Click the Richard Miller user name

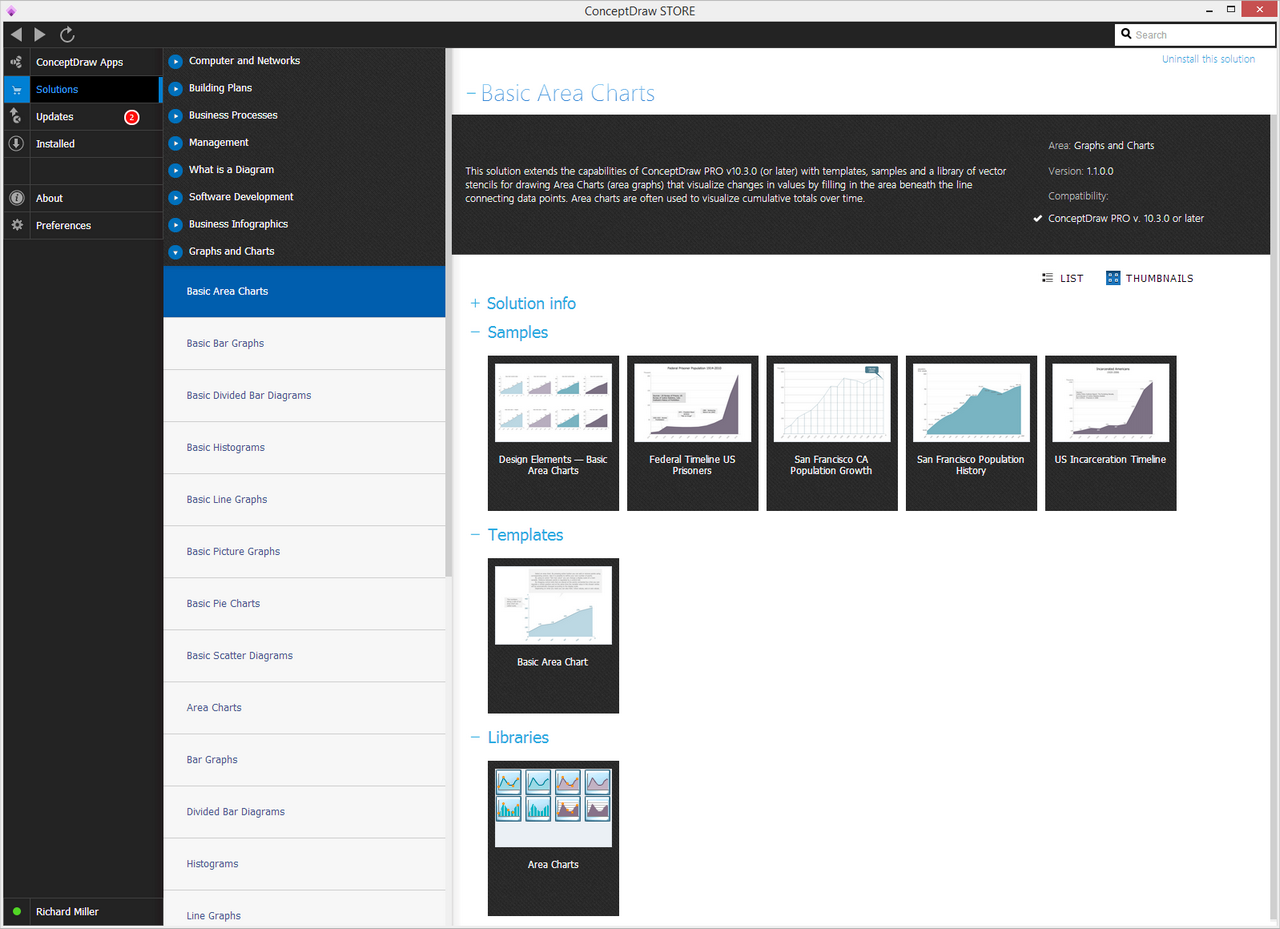click(67, 912)
